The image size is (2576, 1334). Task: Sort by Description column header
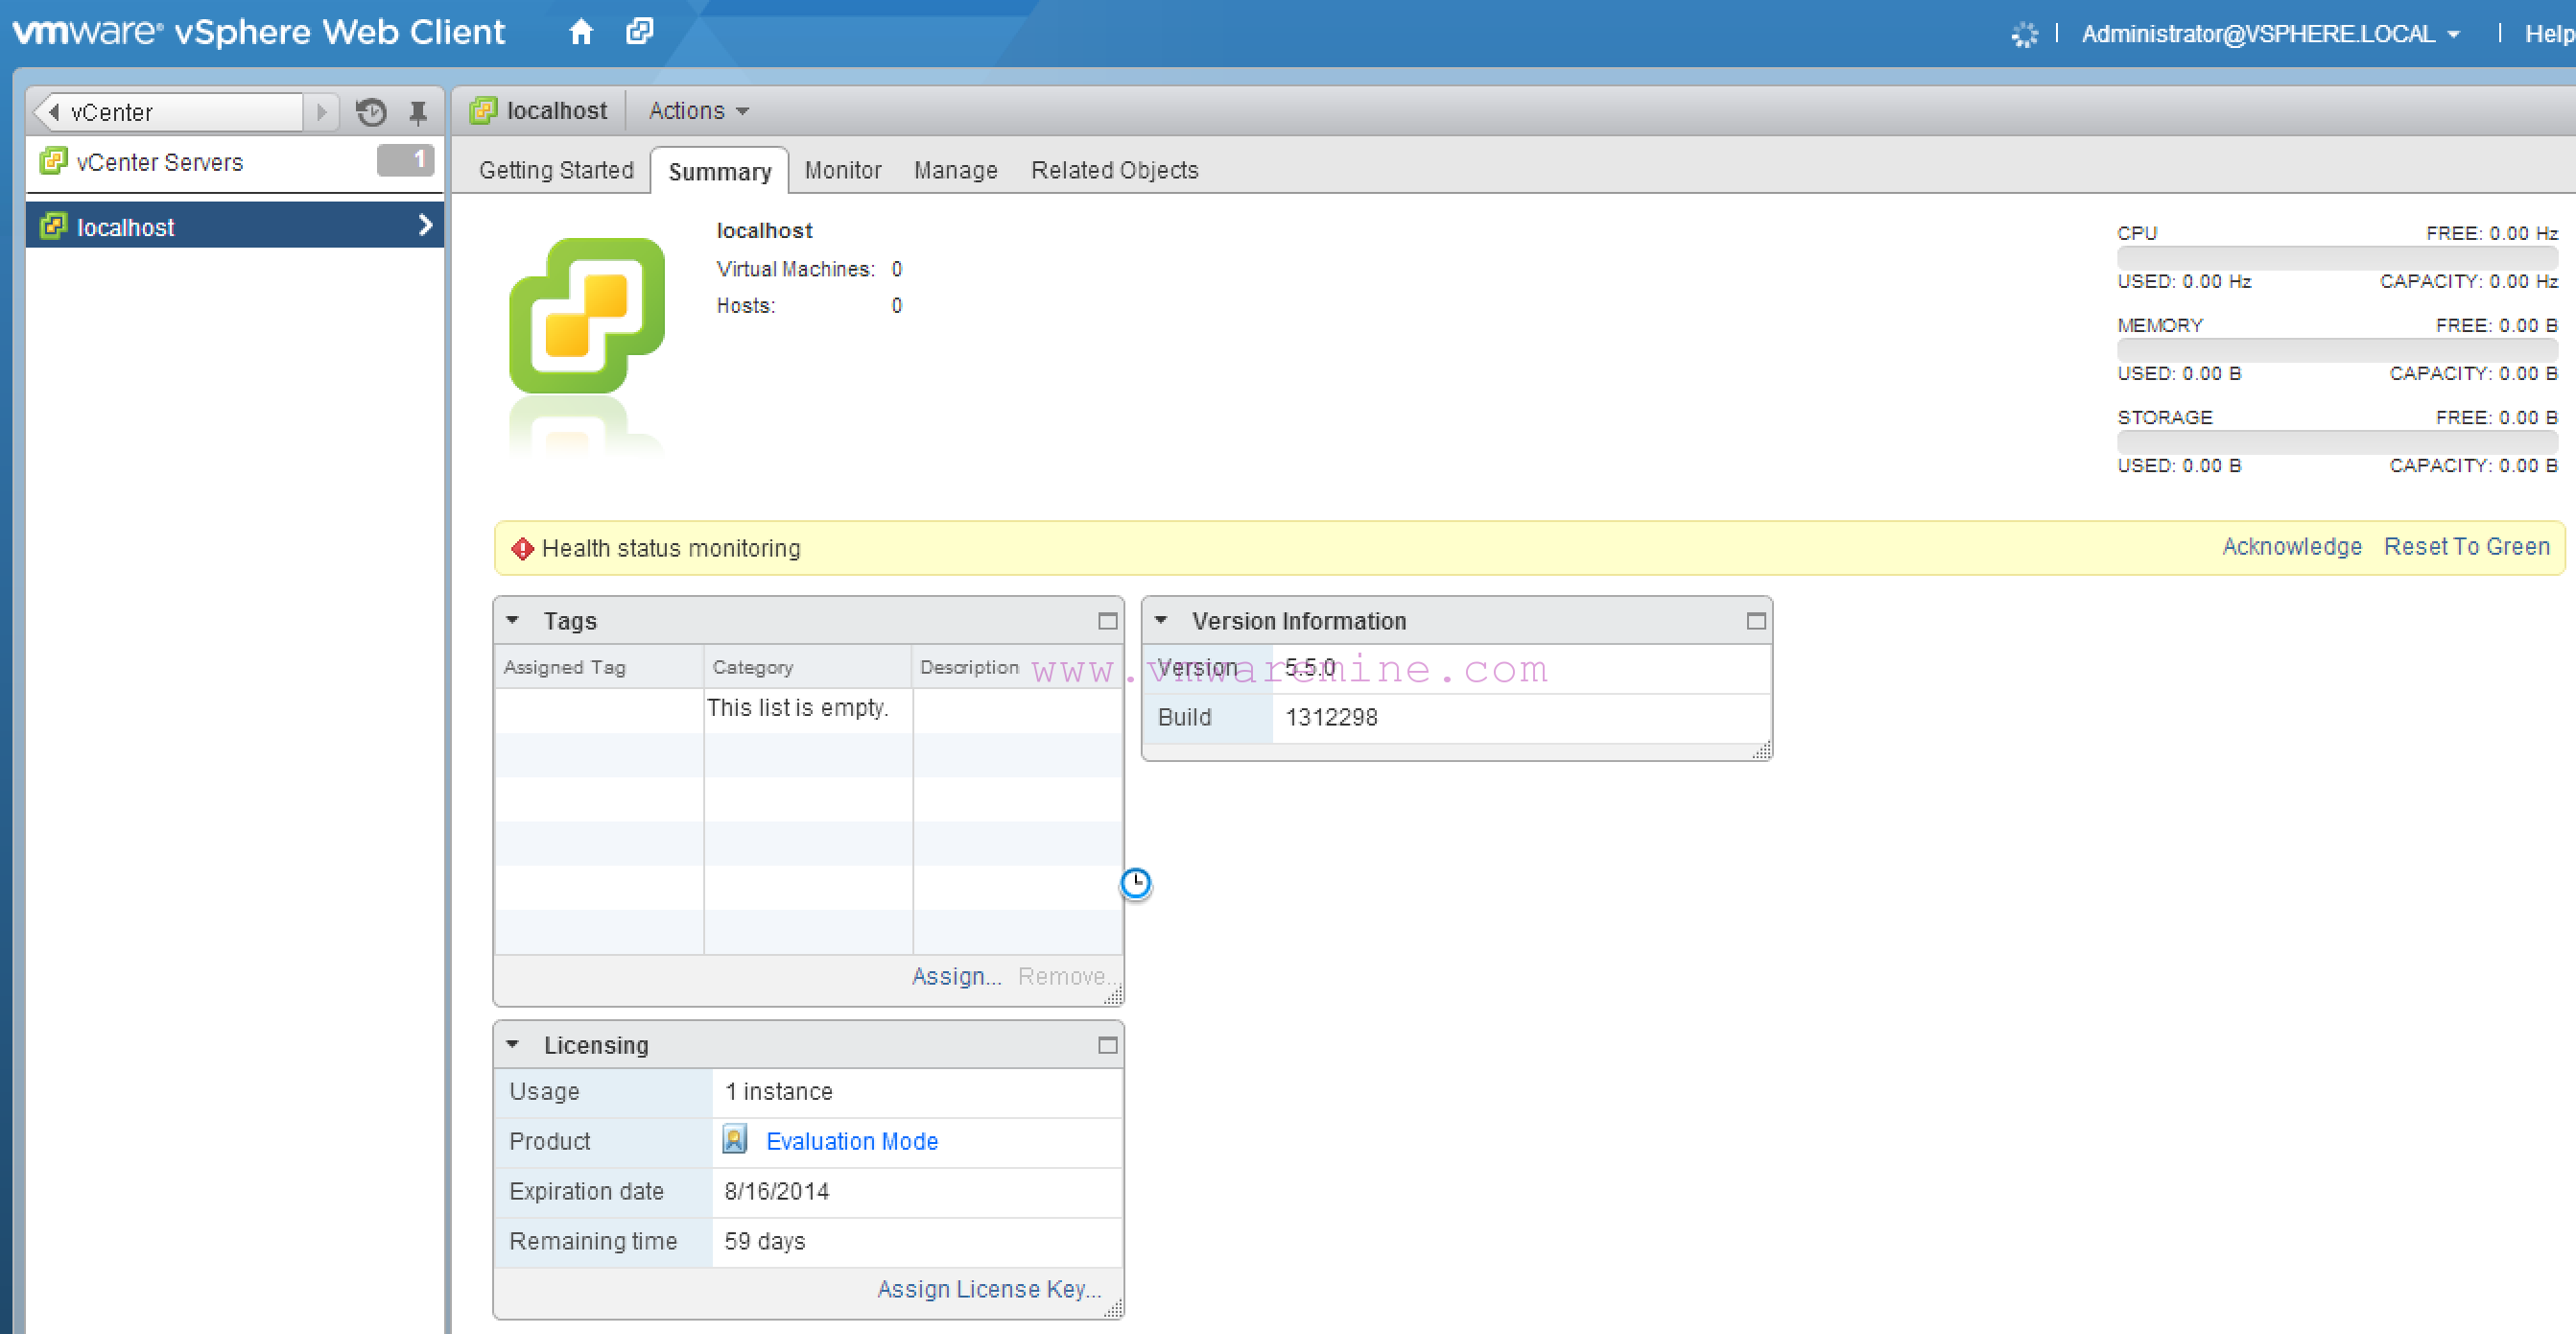1017,667
